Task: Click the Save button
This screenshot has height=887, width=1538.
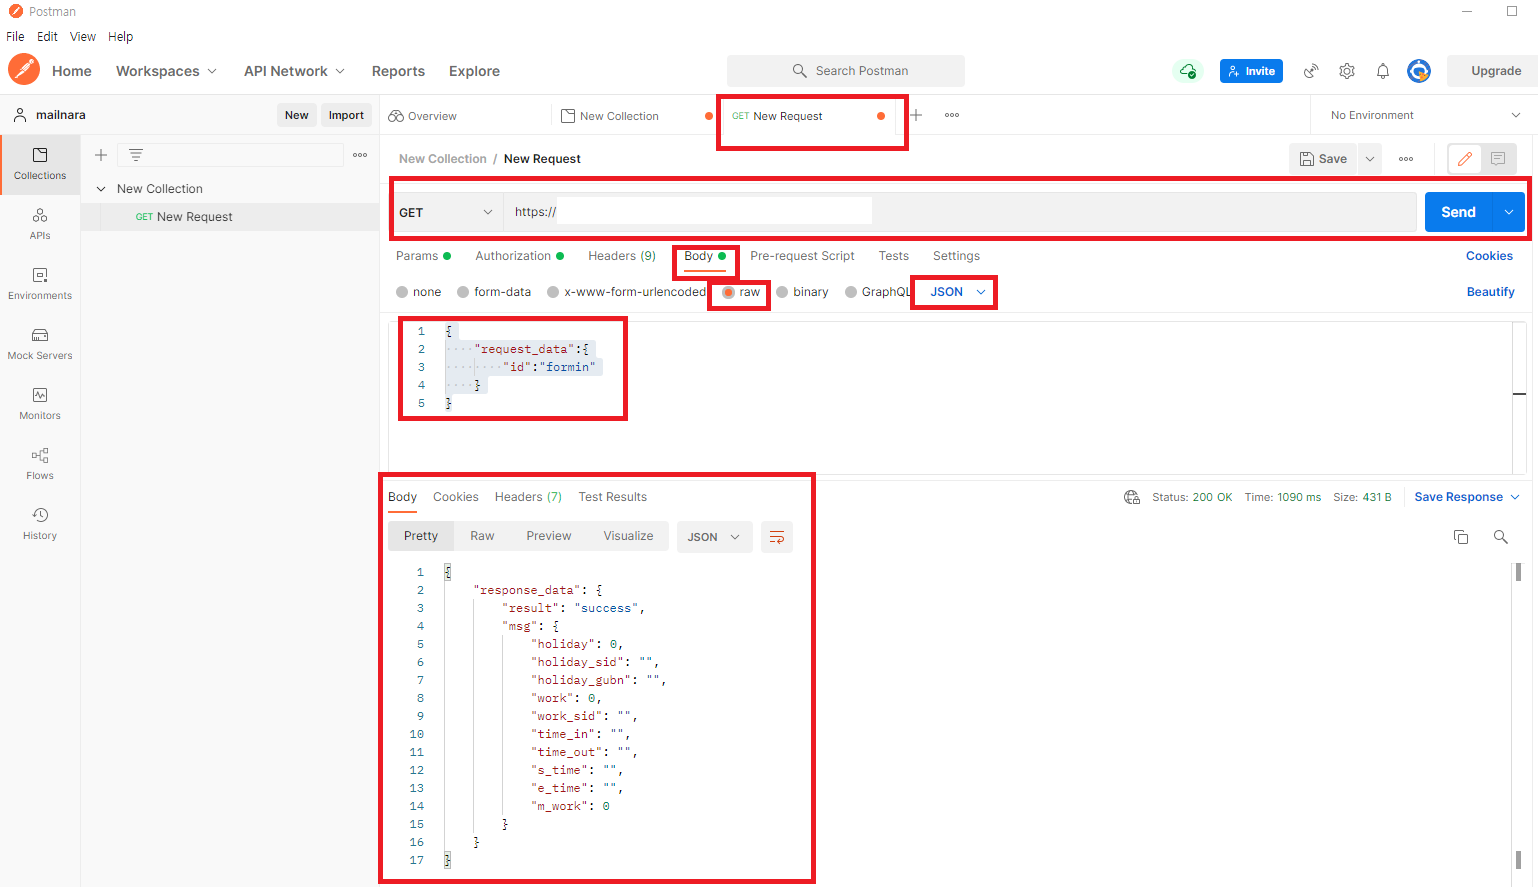Action: (1323, 159)
